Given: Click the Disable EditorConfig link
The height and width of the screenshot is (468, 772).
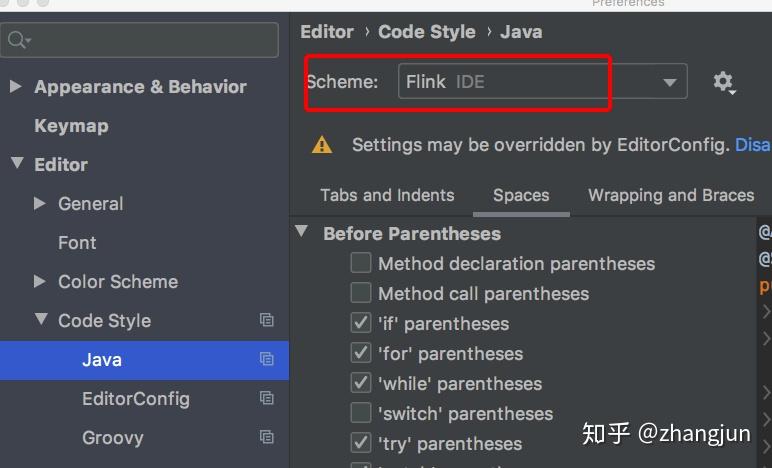Looking at the screenshot, I should (x=753, y=145).
